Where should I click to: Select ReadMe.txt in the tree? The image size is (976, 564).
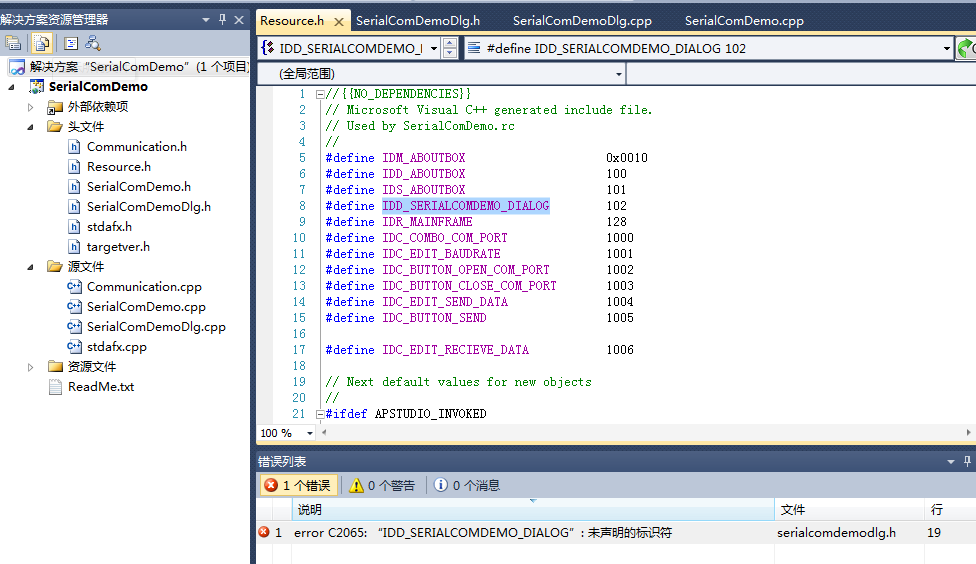[101, 387]
